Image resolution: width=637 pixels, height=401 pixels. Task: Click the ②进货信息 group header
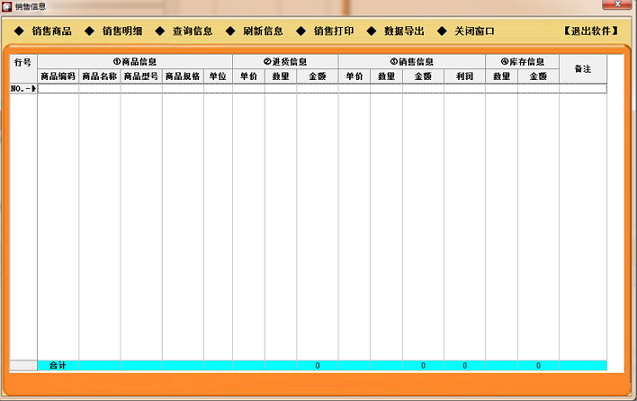pyautogui.click(x=285, y=62)
